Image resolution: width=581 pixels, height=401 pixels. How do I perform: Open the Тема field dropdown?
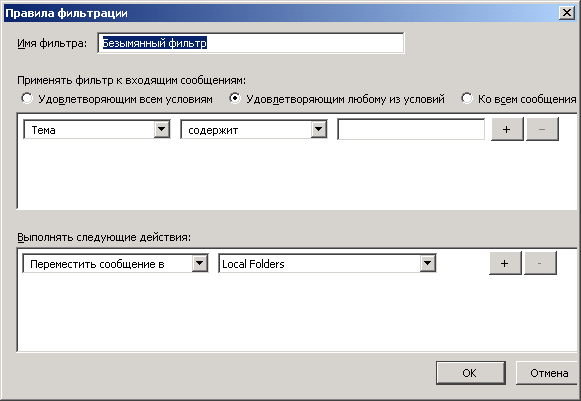(97, 130)
